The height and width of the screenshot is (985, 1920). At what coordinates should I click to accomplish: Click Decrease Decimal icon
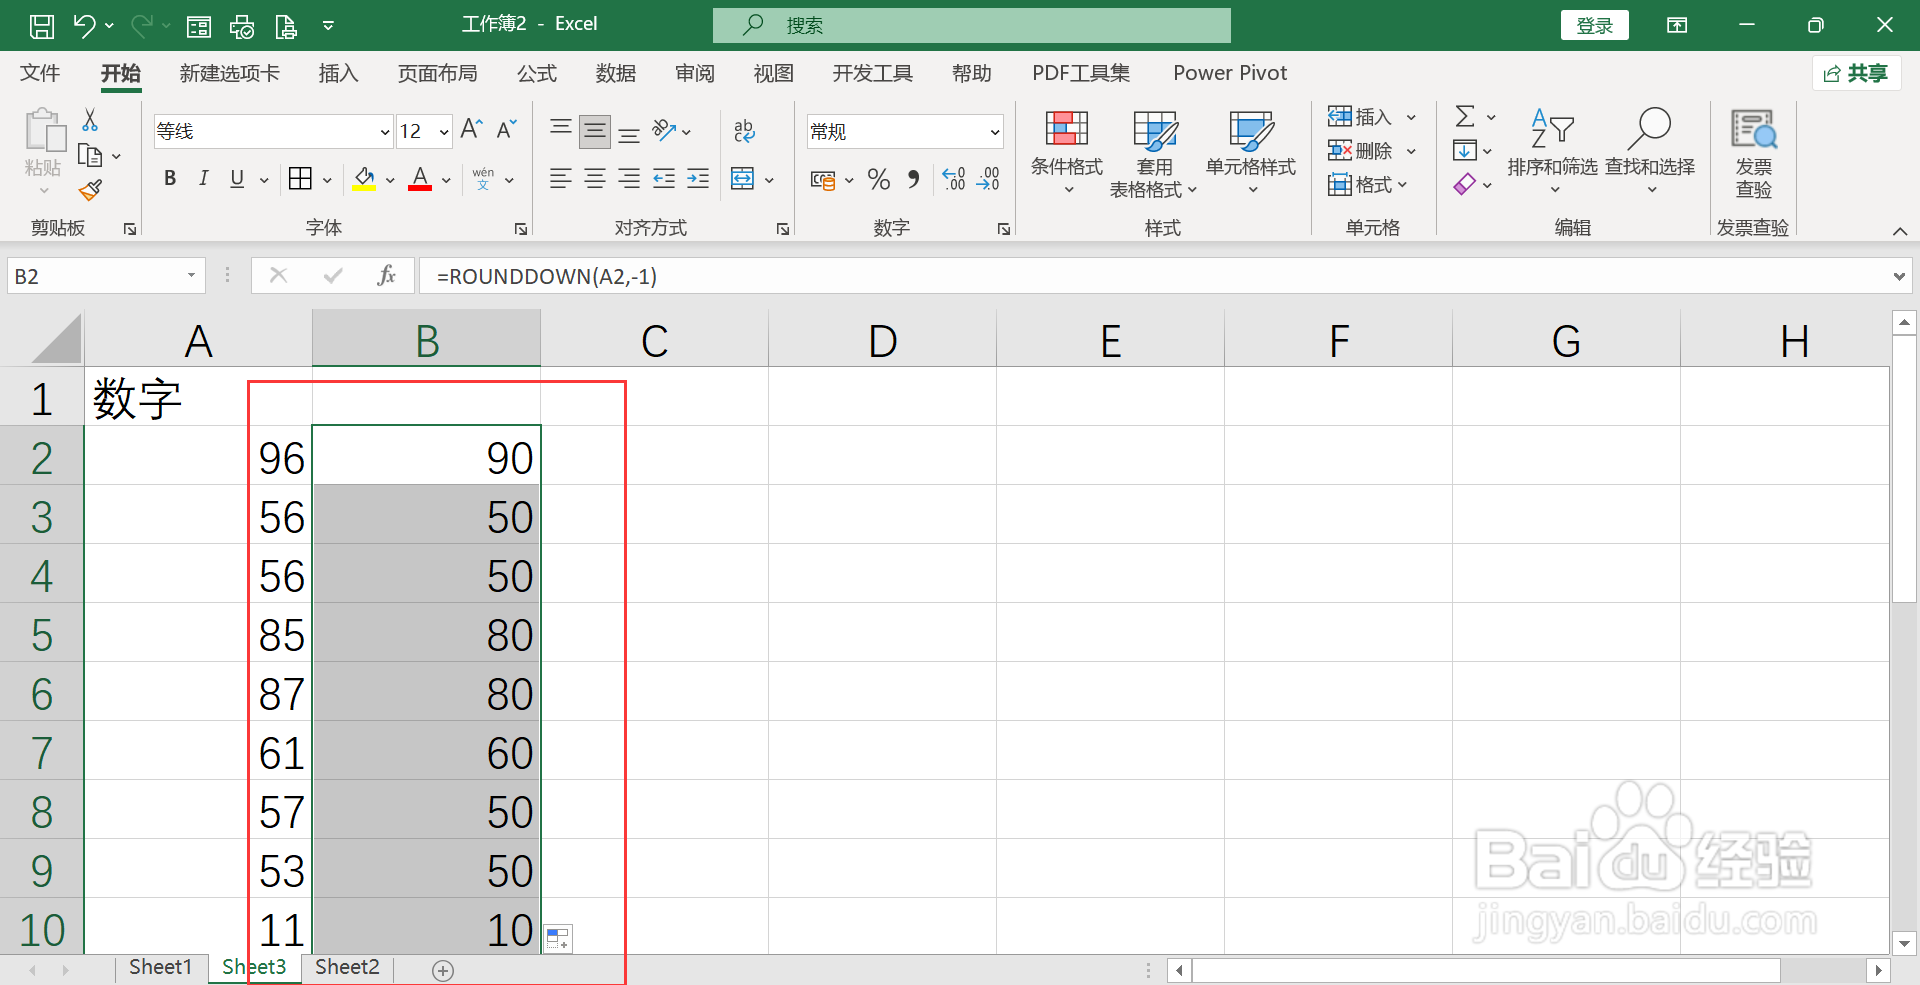pyautogui.click(x=988, y=179)
